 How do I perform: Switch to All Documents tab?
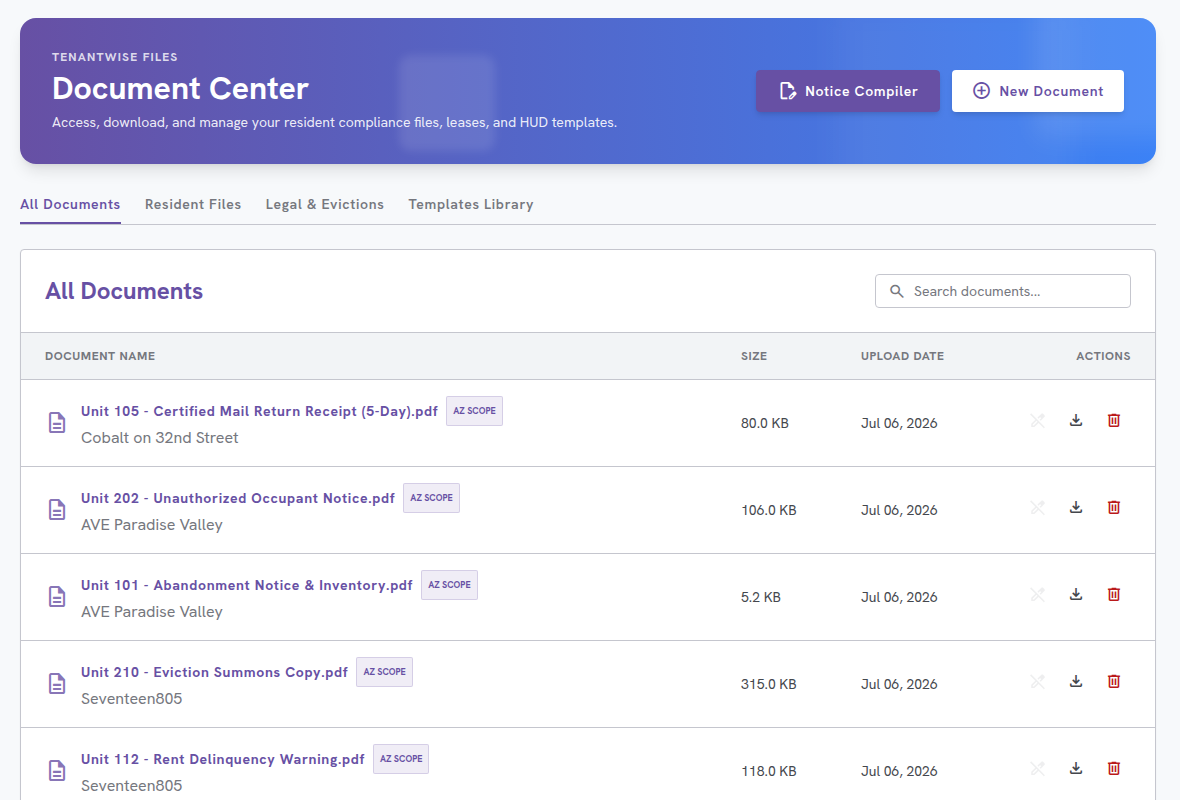tap(70, 205)
